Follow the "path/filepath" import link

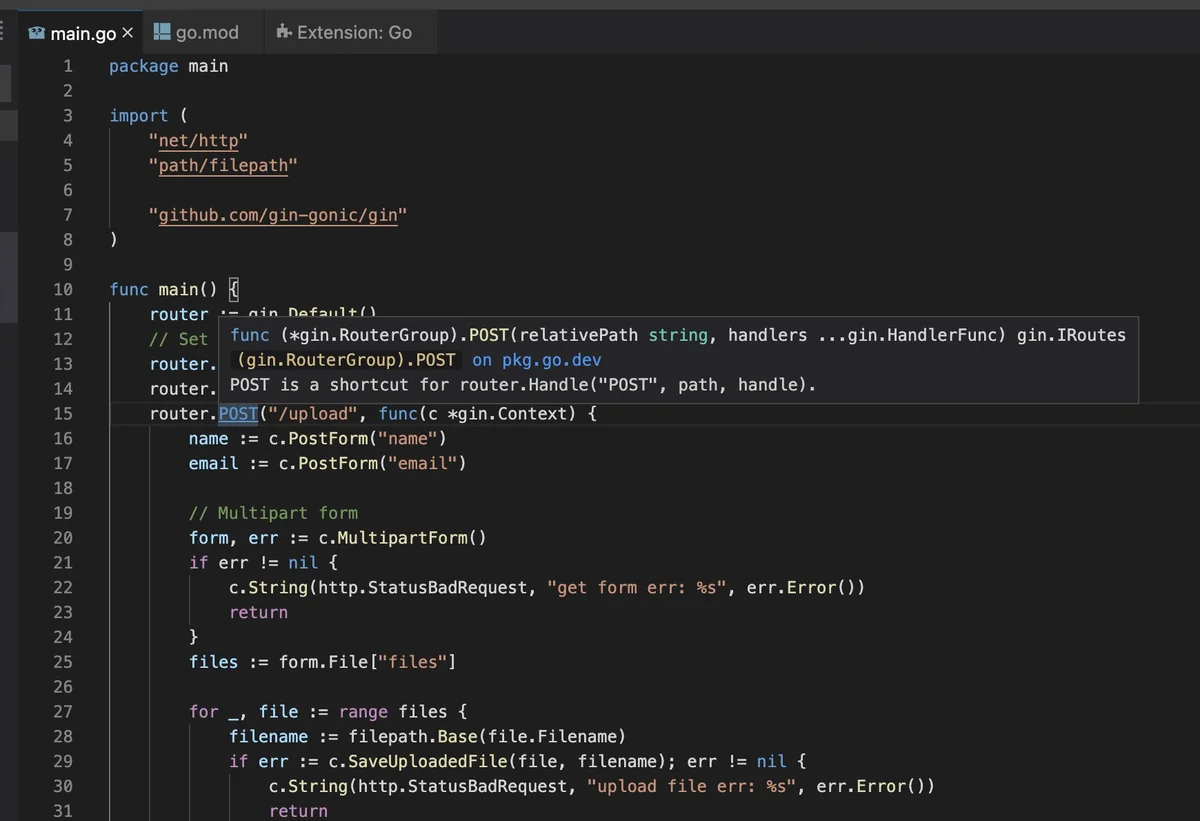click(x=223, y=165)
